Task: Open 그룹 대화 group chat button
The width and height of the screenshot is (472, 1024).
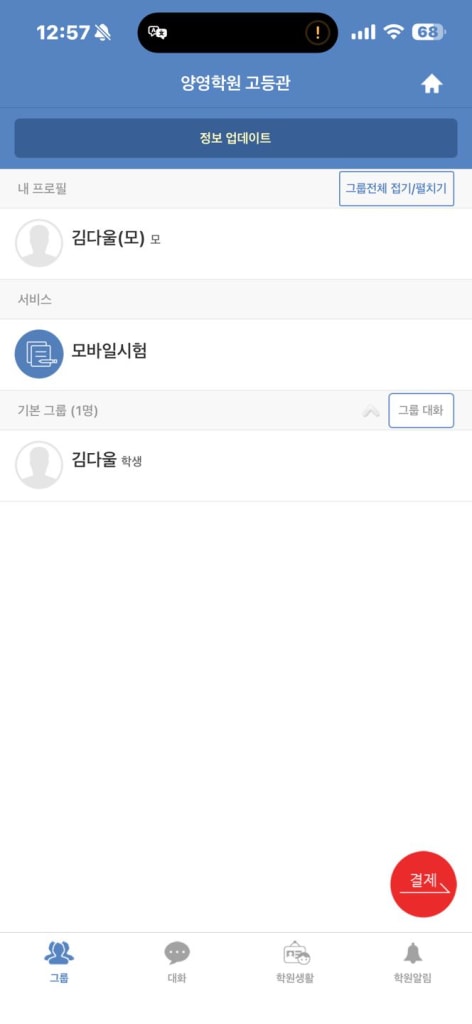Action: pos(421,411)
